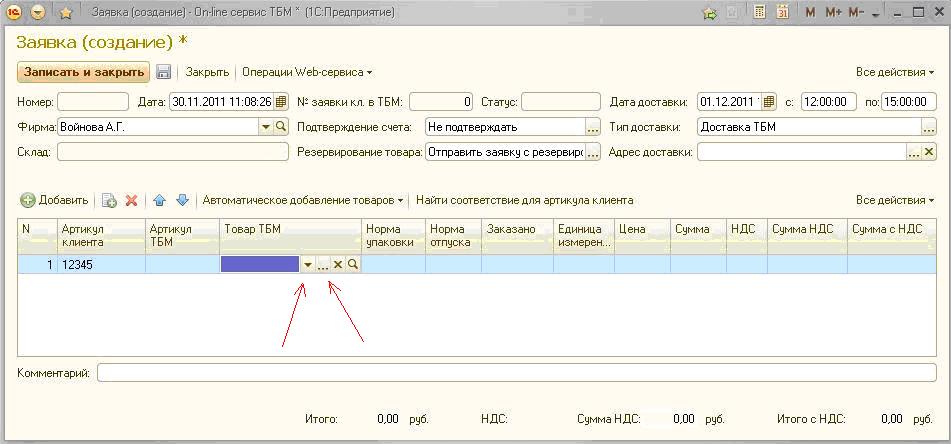Click the M+ memory add button

[833, 13]
